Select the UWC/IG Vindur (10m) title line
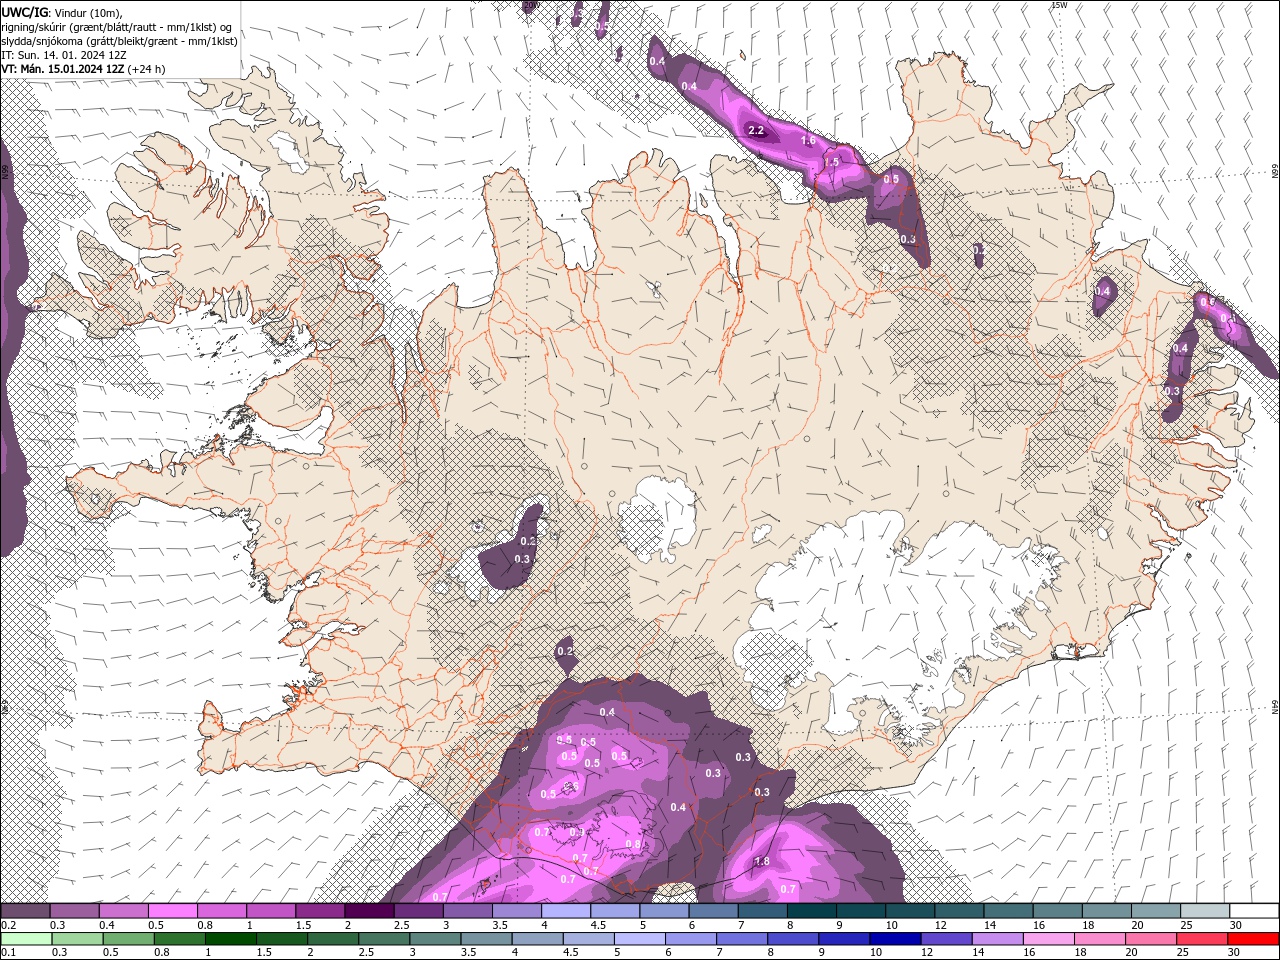 coord(61,12)
